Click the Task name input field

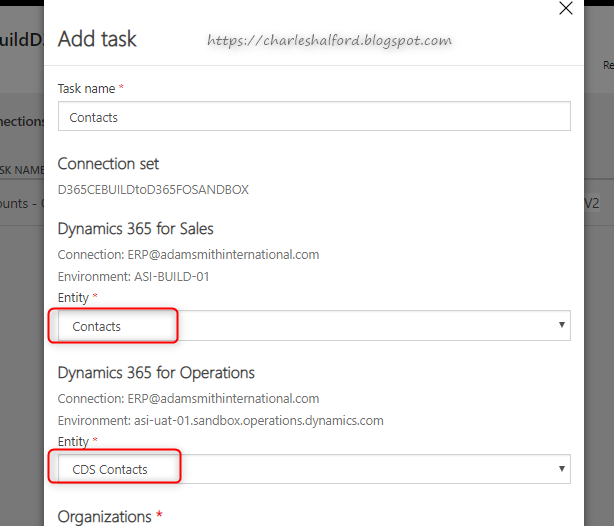tap(314, 117)
